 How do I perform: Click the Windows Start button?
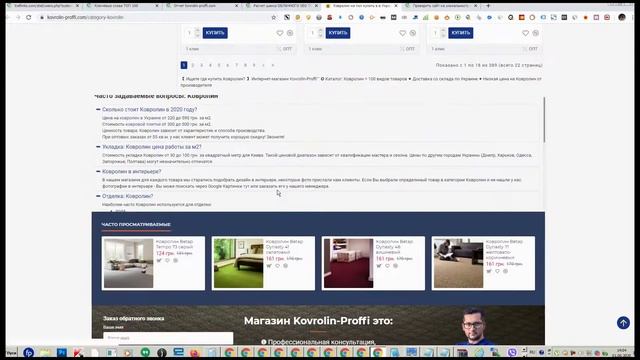click(11, 352)
